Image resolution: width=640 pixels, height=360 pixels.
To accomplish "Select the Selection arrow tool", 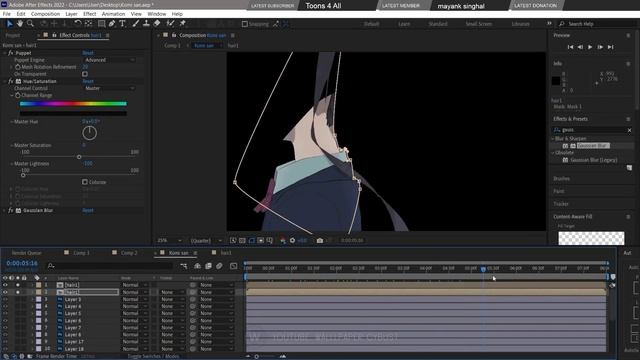I will tap(9, 24).
